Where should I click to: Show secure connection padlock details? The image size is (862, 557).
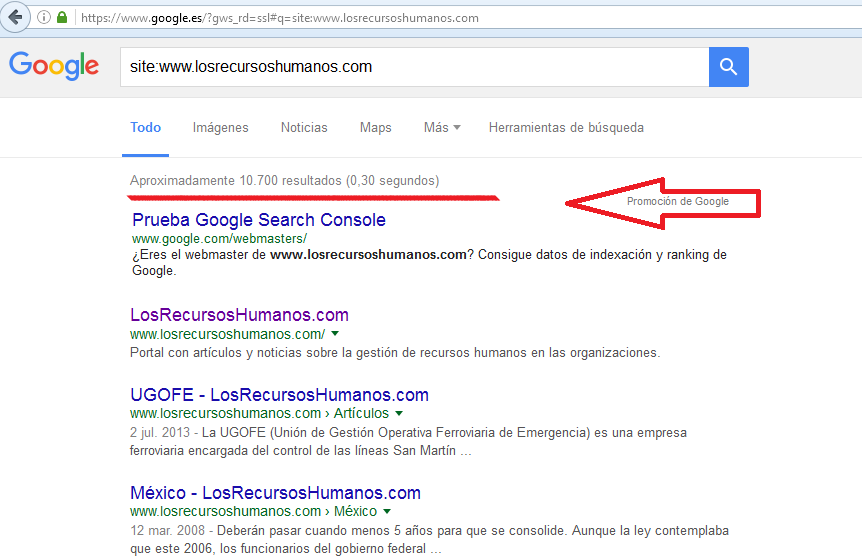coord(62,18)
